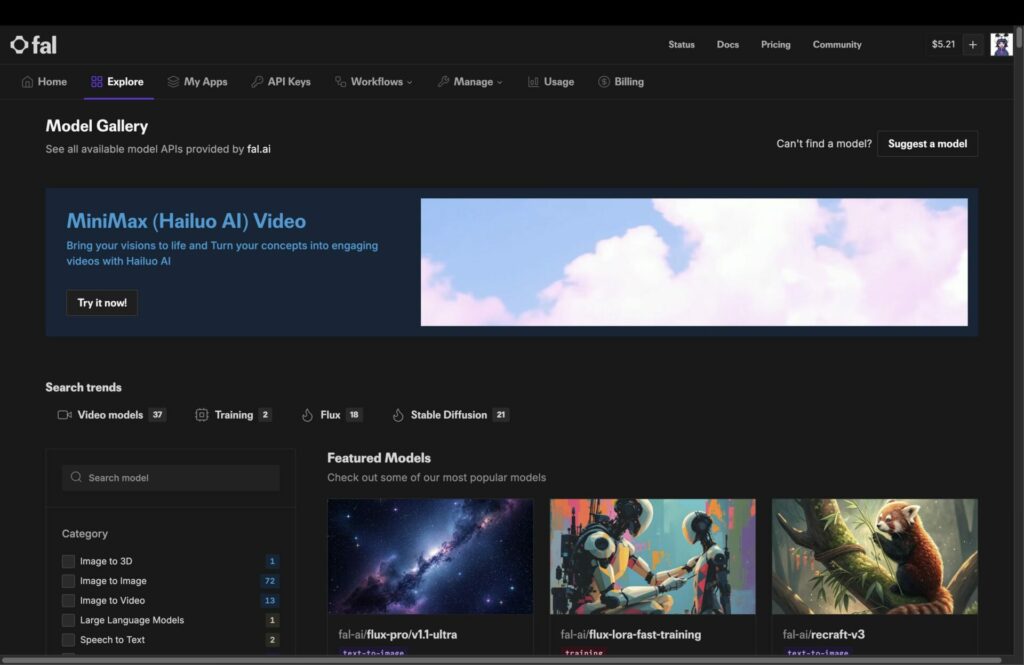This screenshot has width=1024, height=665.
Task: Click the fal logo icon
Action: 19,45
